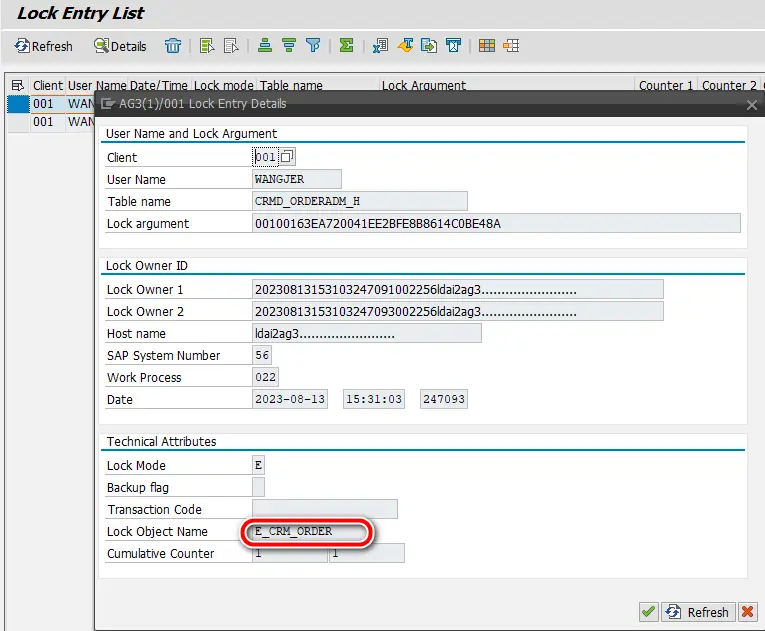Click the table select-all icon left of Client header
The height and width of the screenshot is (631, 765).
pyautogui.click(x=18, y=85)
